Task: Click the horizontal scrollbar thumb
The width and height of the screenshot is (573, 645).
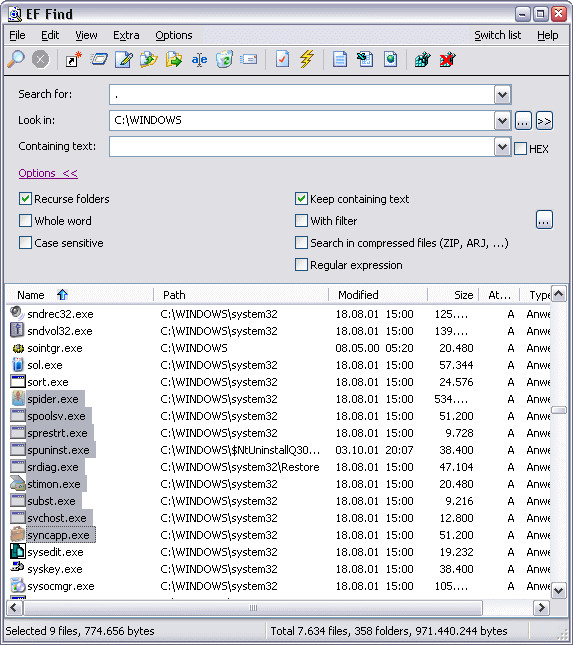Action: 253,608
